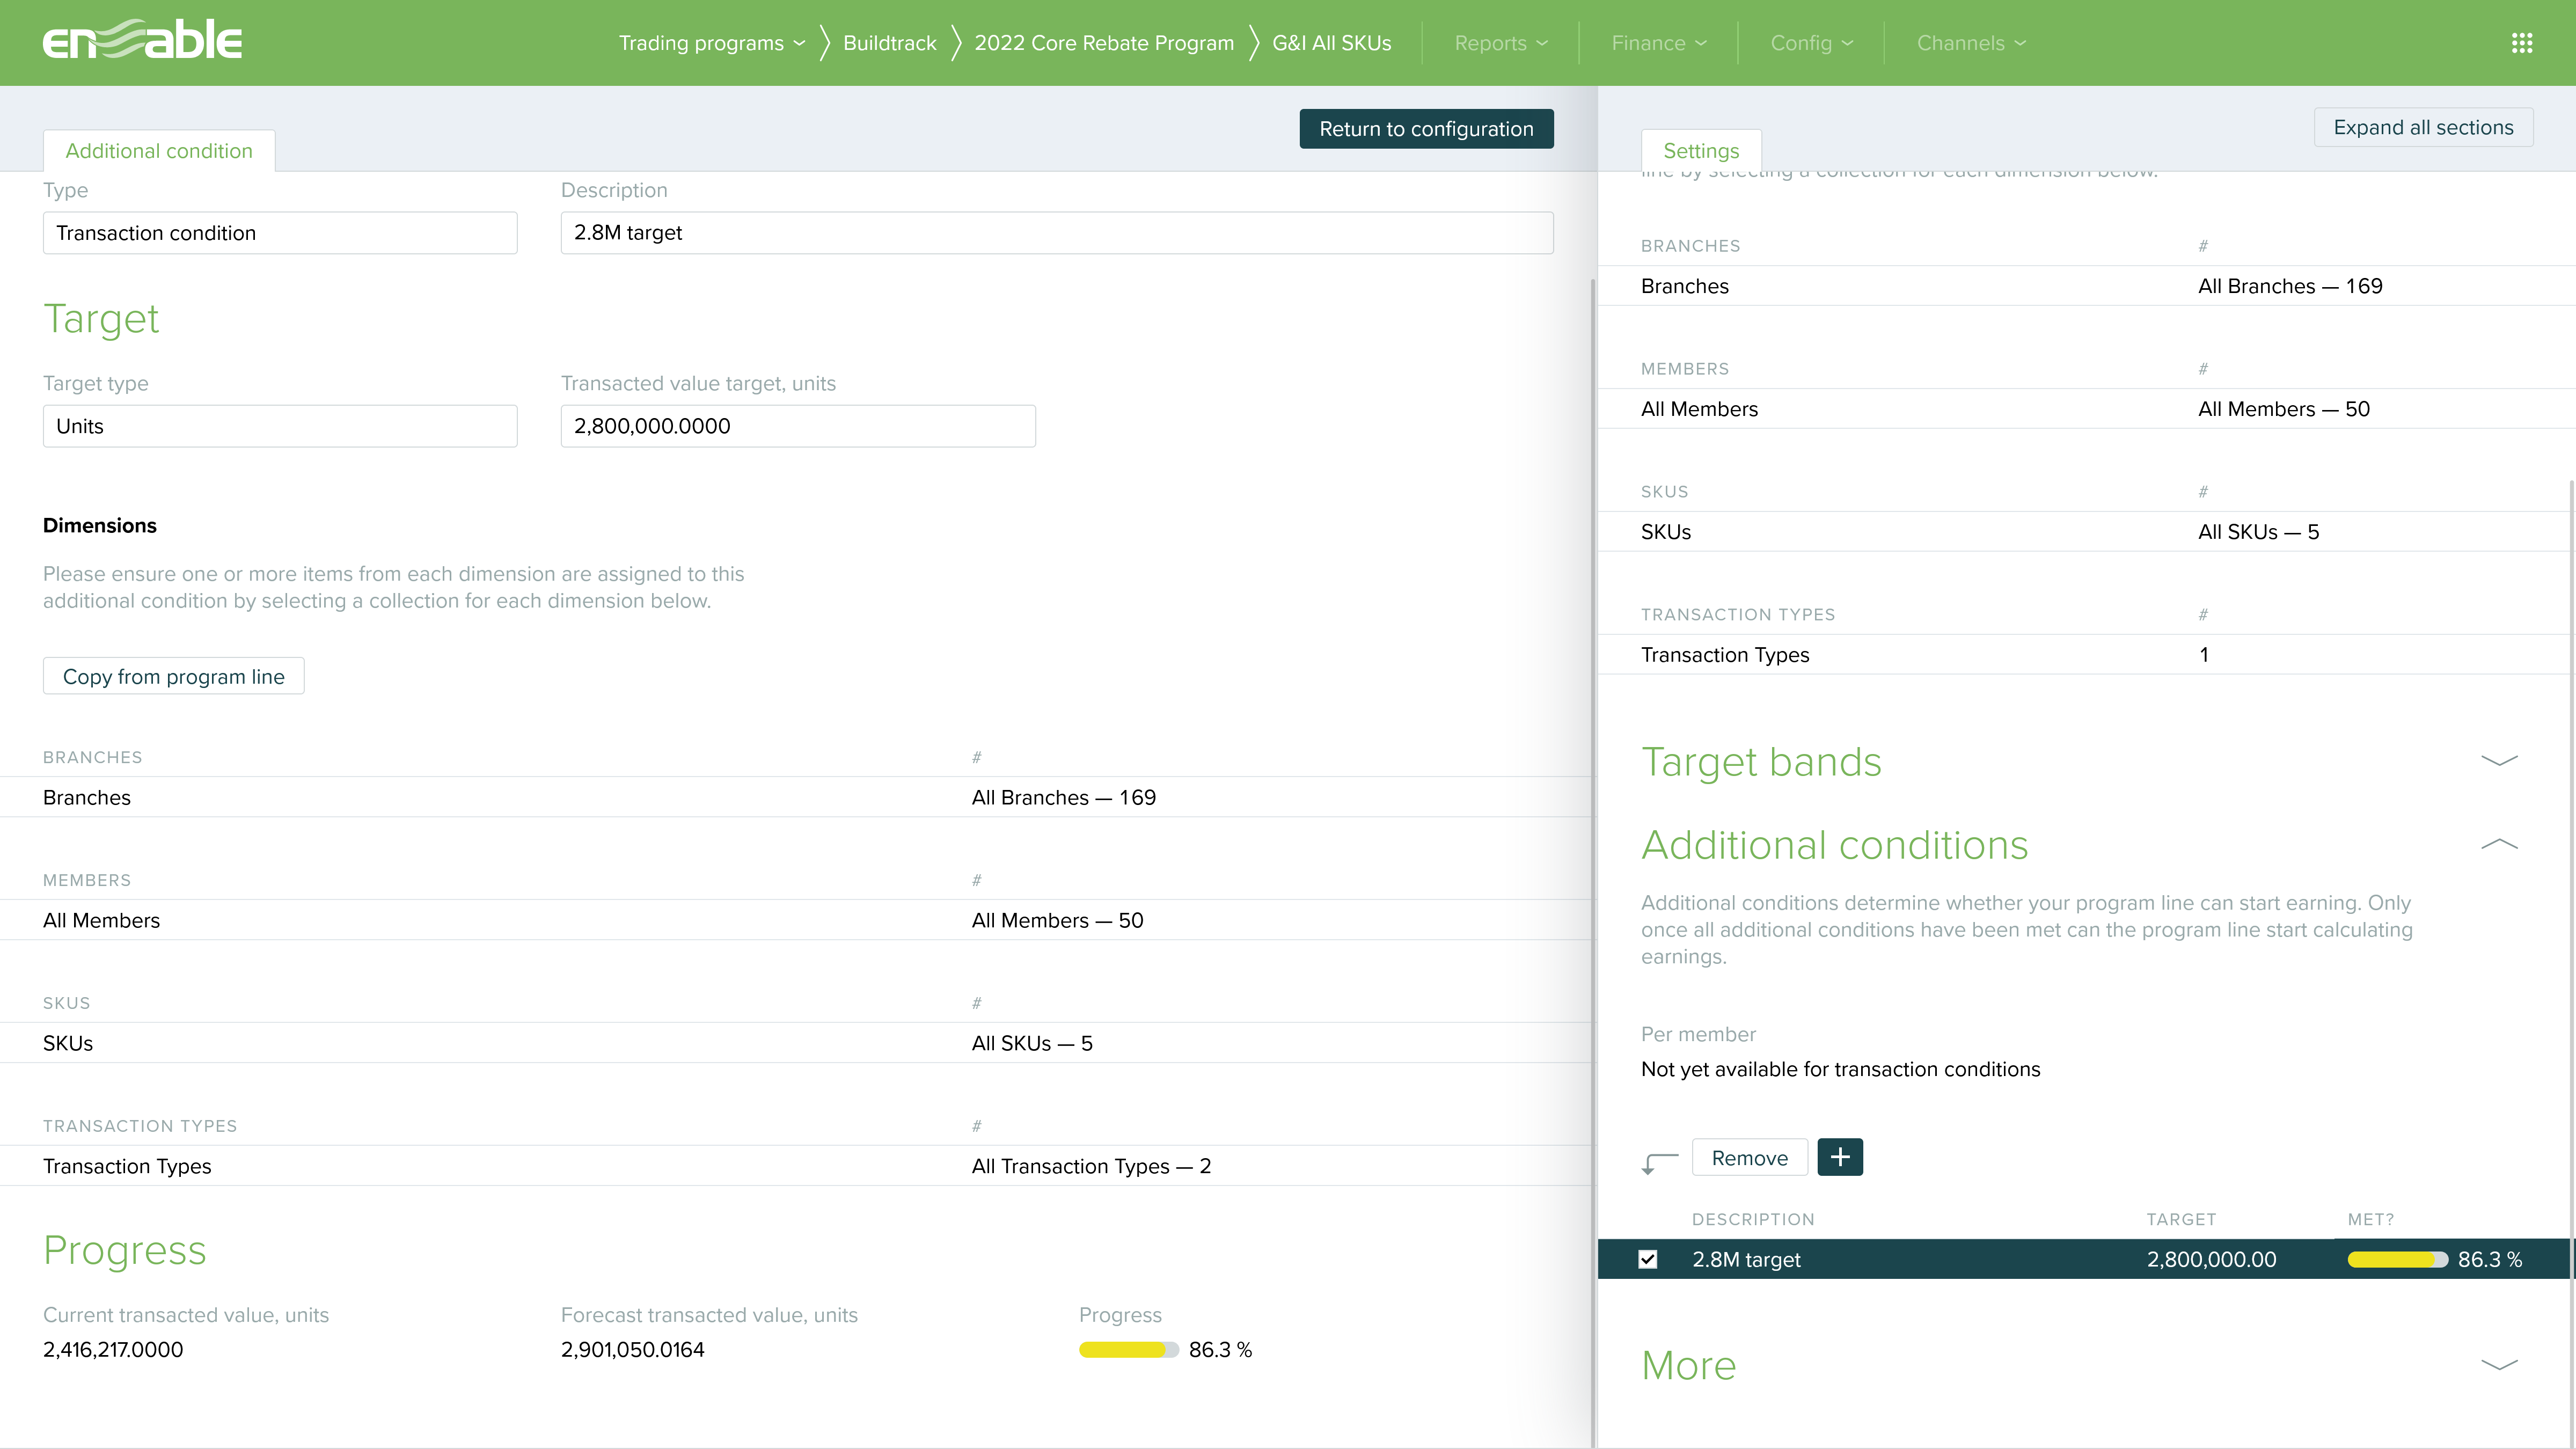
Task: Click inside the Description input field
Action: (x=1056, y=232)
